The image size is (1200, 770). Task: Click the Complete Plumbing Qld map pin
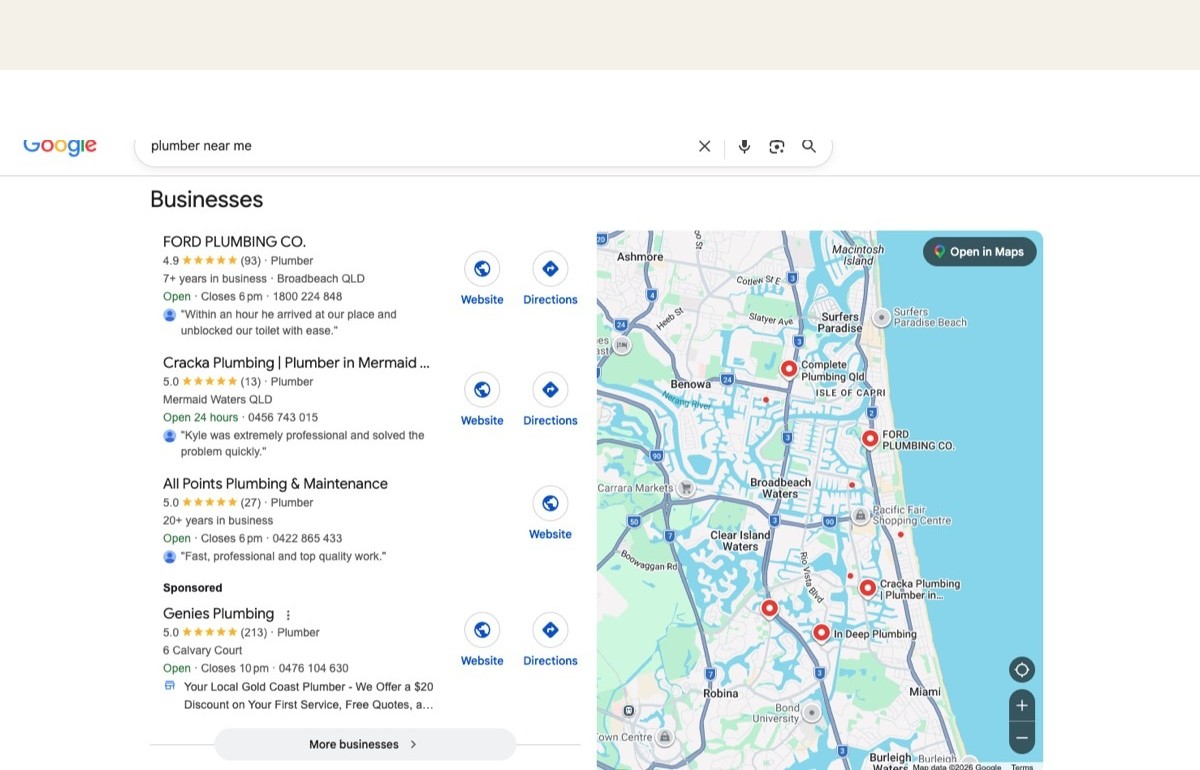click(x=789, y=369)
